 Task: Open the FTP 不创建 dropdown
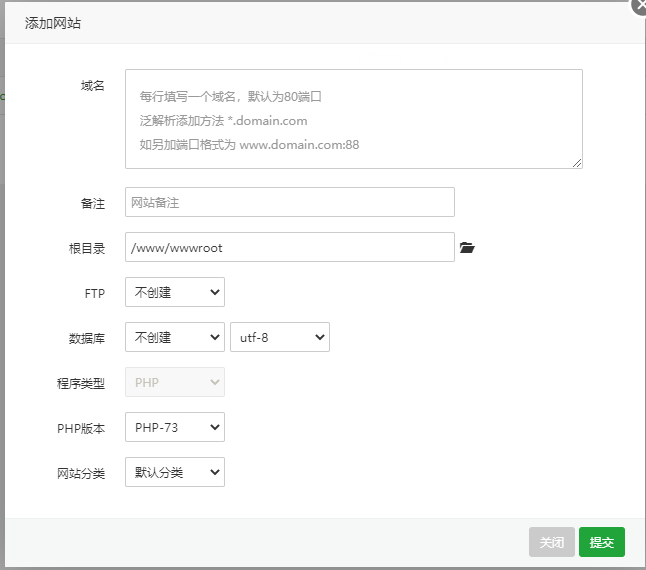[x=174, y=292]
